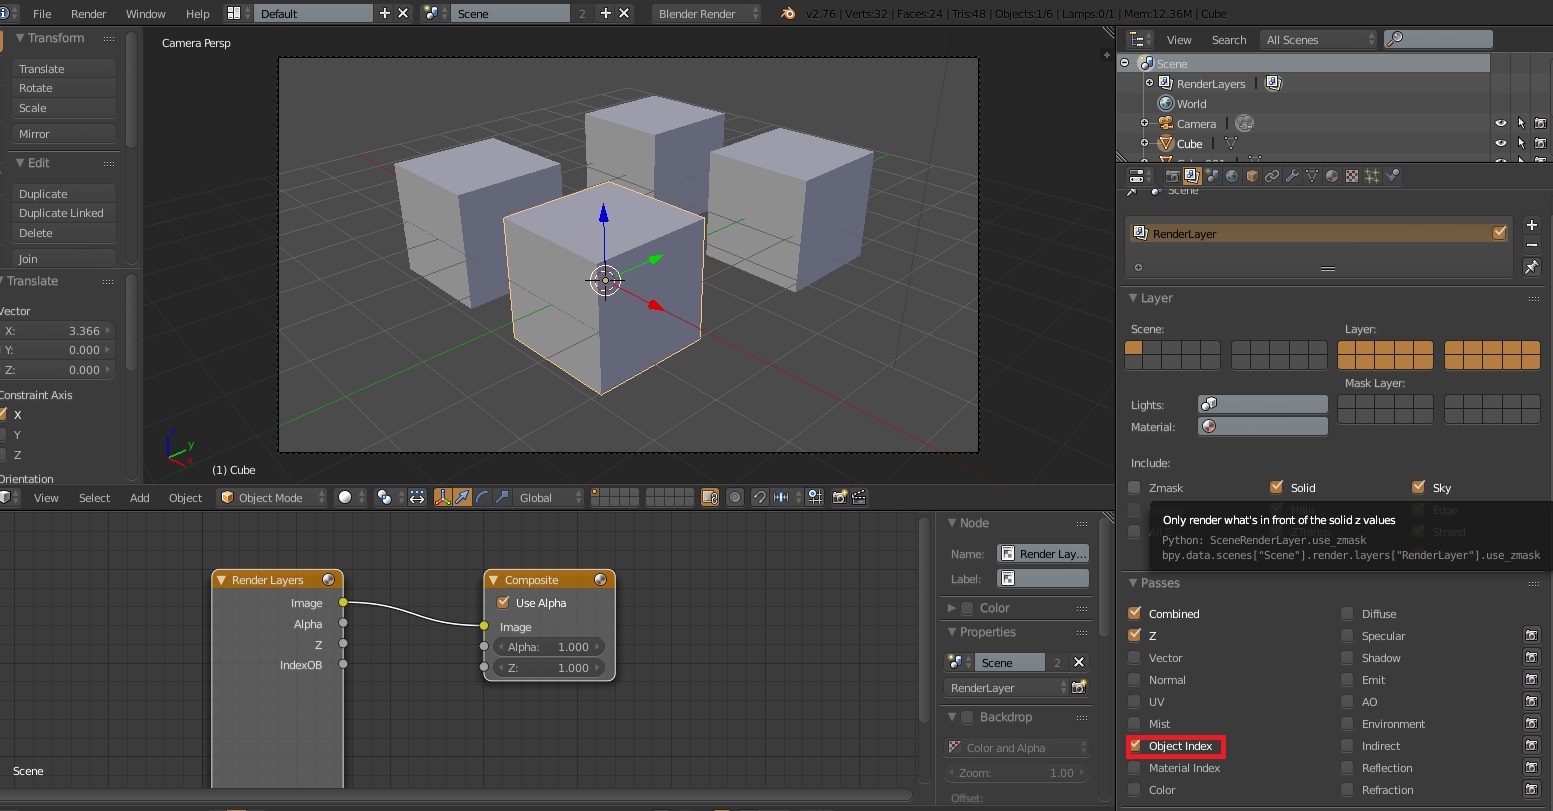
Task: Collapse the Scene tree in outliner
Action: pyautogui.click(x=1125, y=63)
